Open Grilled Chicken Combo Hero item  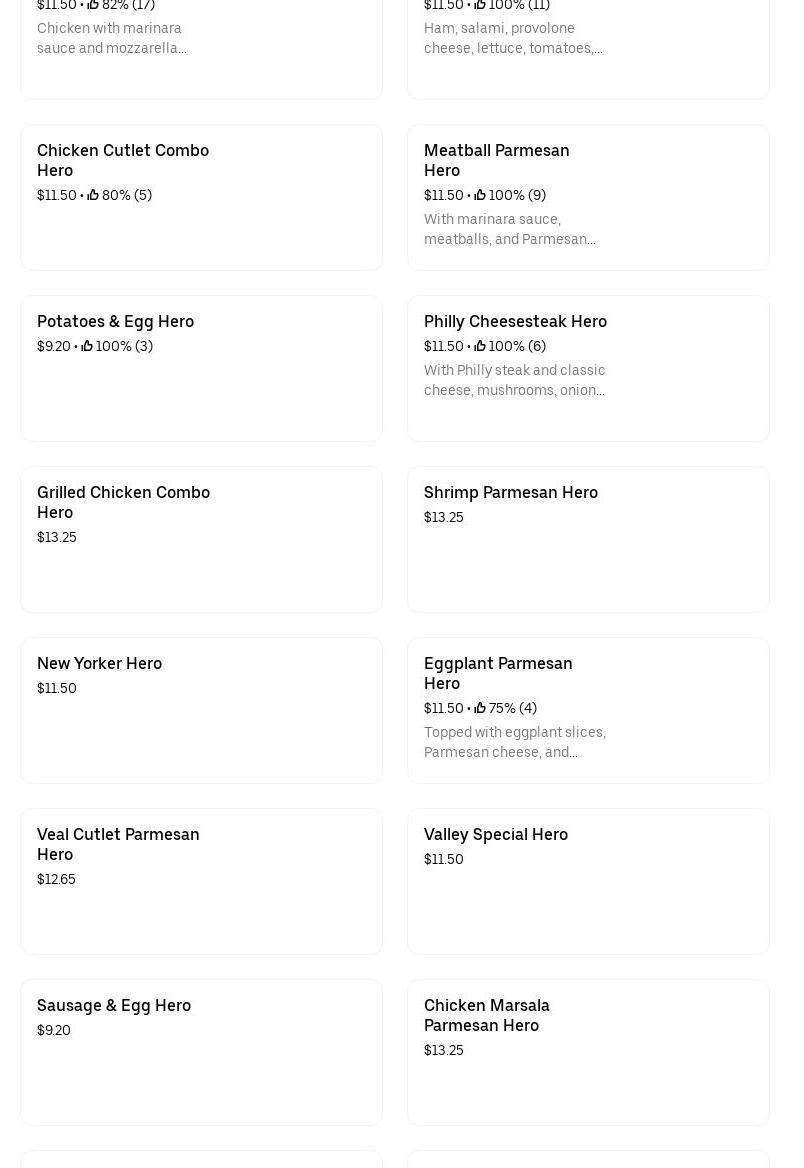coord(123,502)
